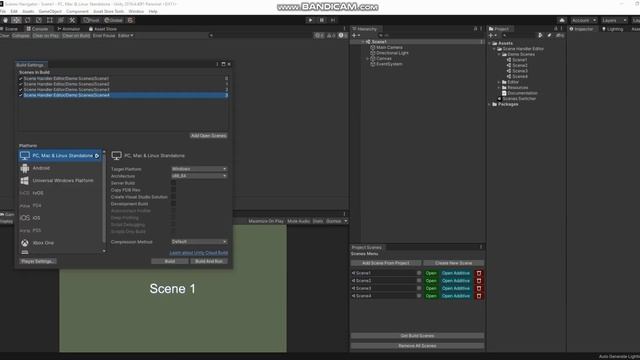Toggle the Scene1 checkbox in Build Settings
The width and height of the screenshot is (640, 360).
(x=21, y=78)
